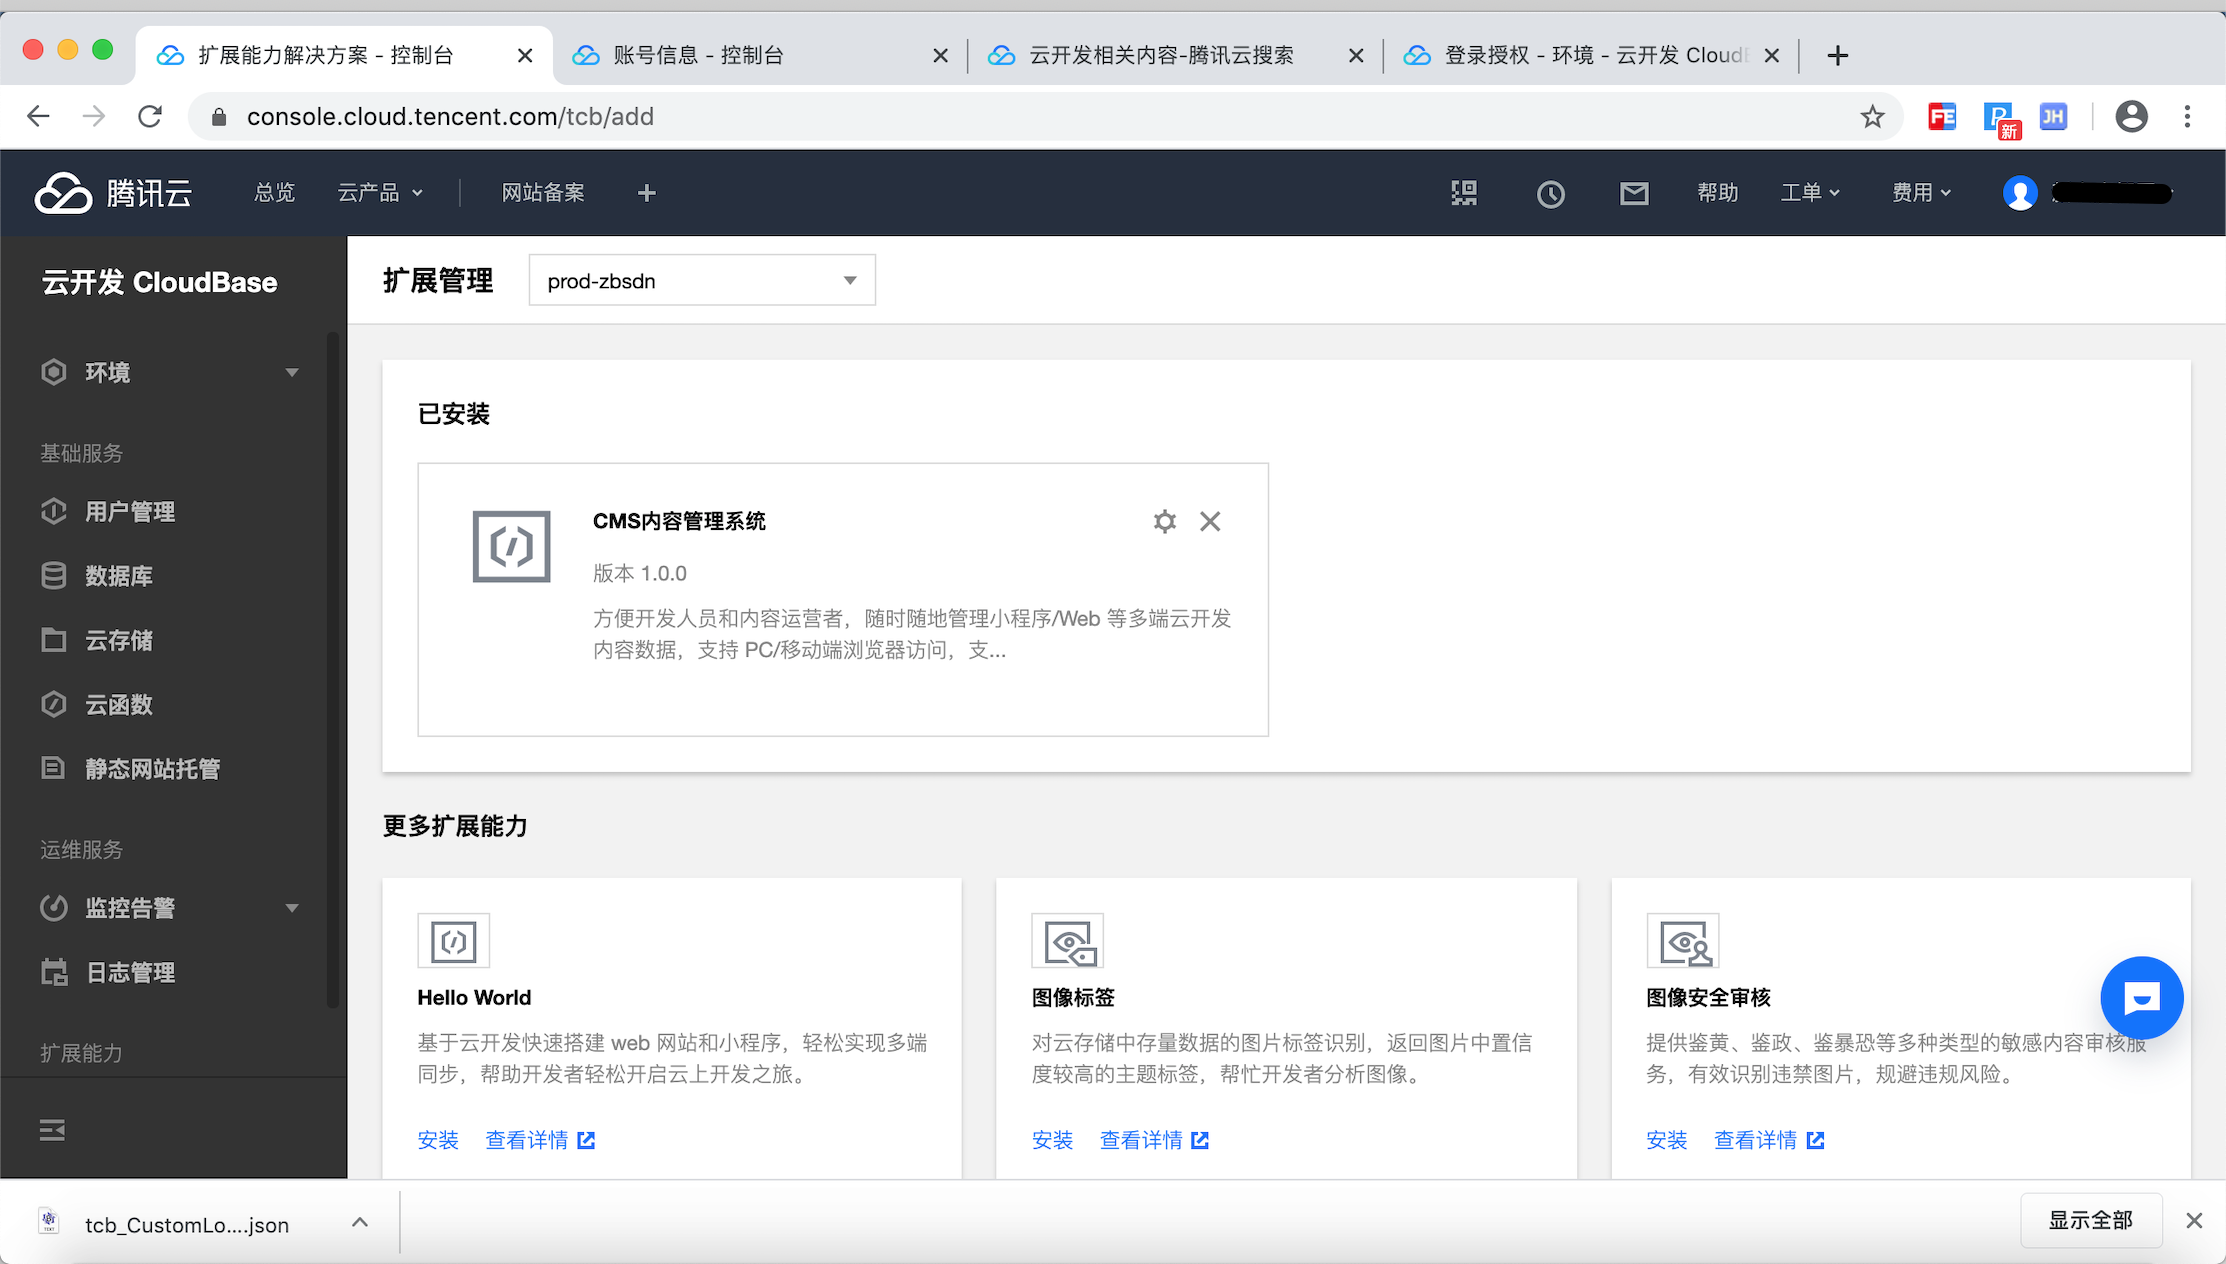
Task: Collapse sidebar using bottom menu icon
Action: coord(52,1130)
